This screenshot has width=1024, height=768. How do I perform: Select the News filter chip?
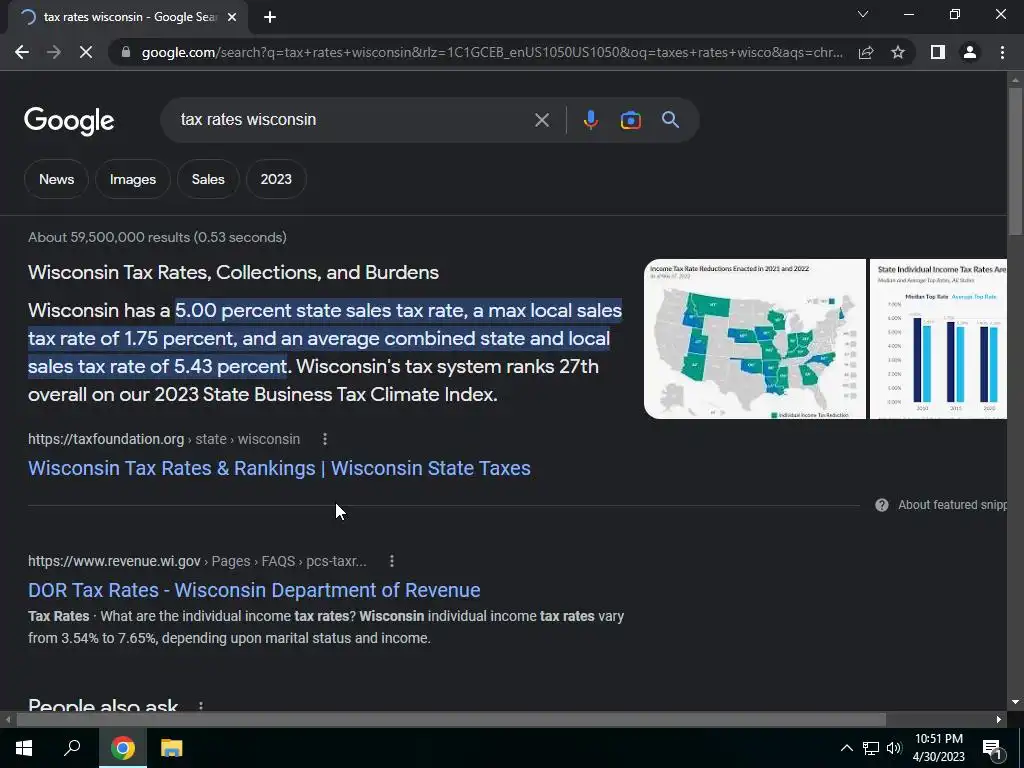(56, 179)
